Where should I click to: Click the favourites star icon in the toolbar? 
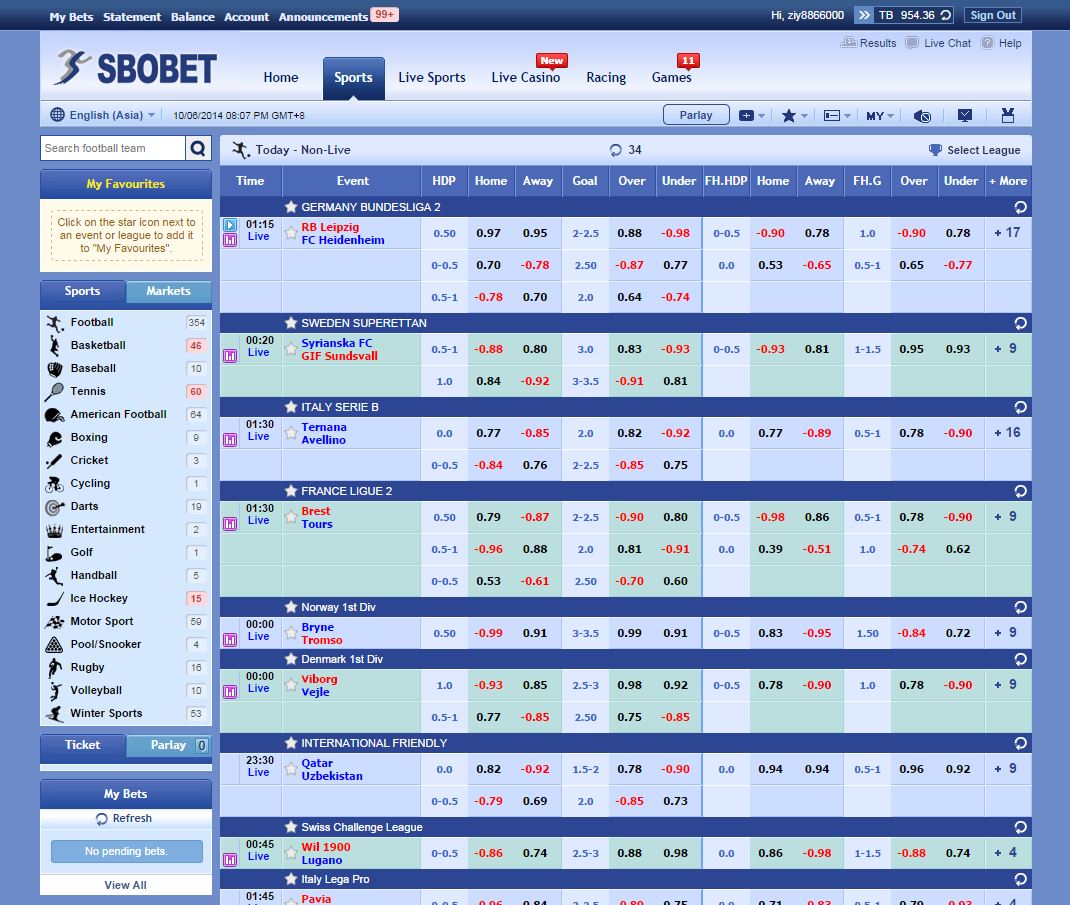pyautogui.click(x=789, y=115)
